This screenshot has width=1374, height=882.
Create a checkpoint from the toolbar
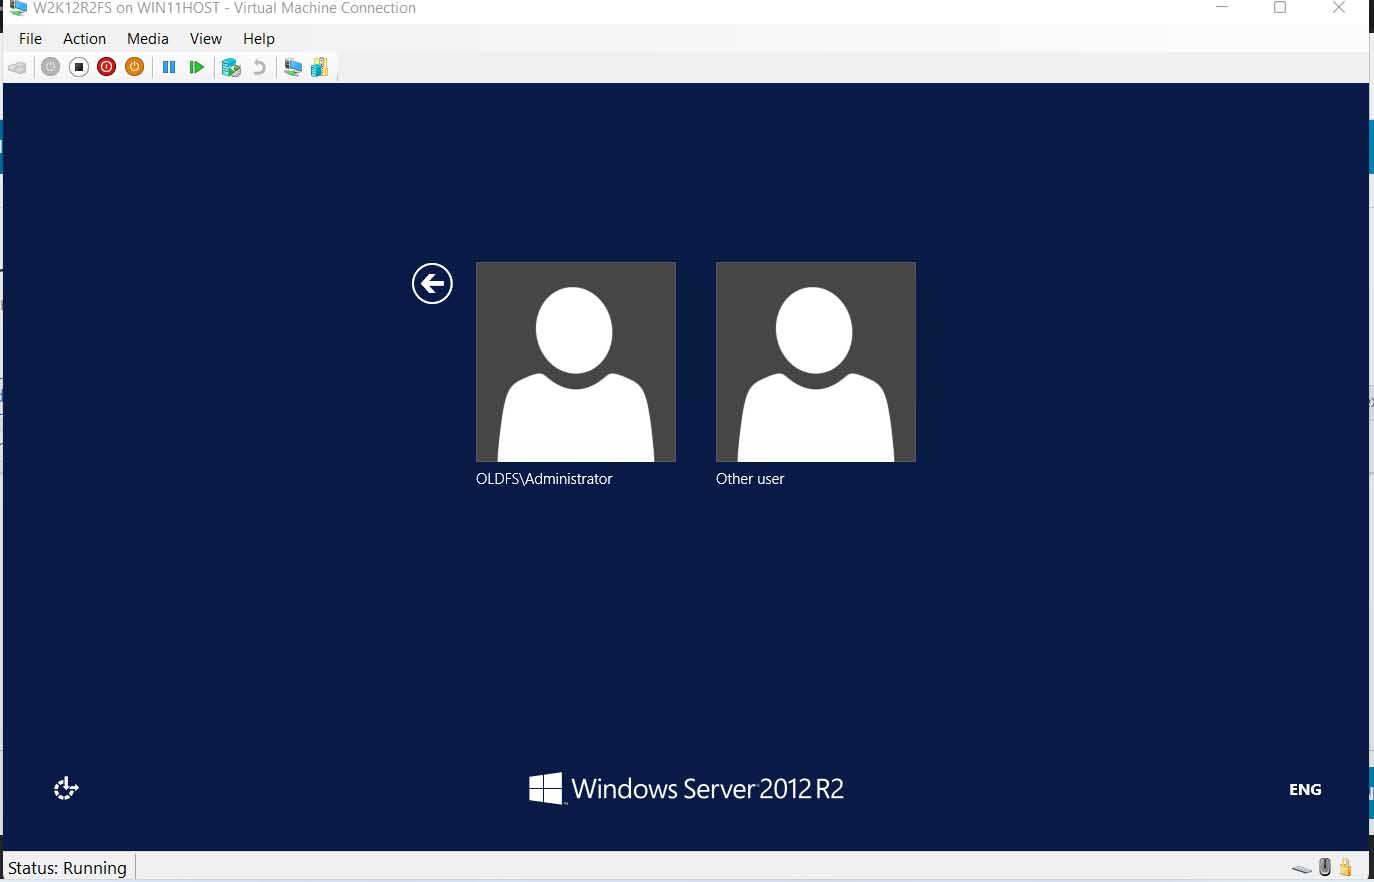(x=231, y=67)
